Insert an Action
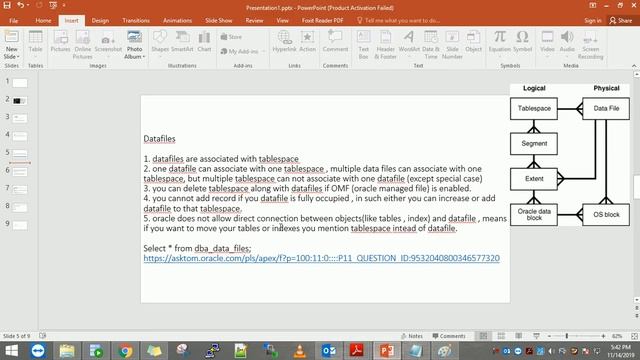 tap(307, 42)
